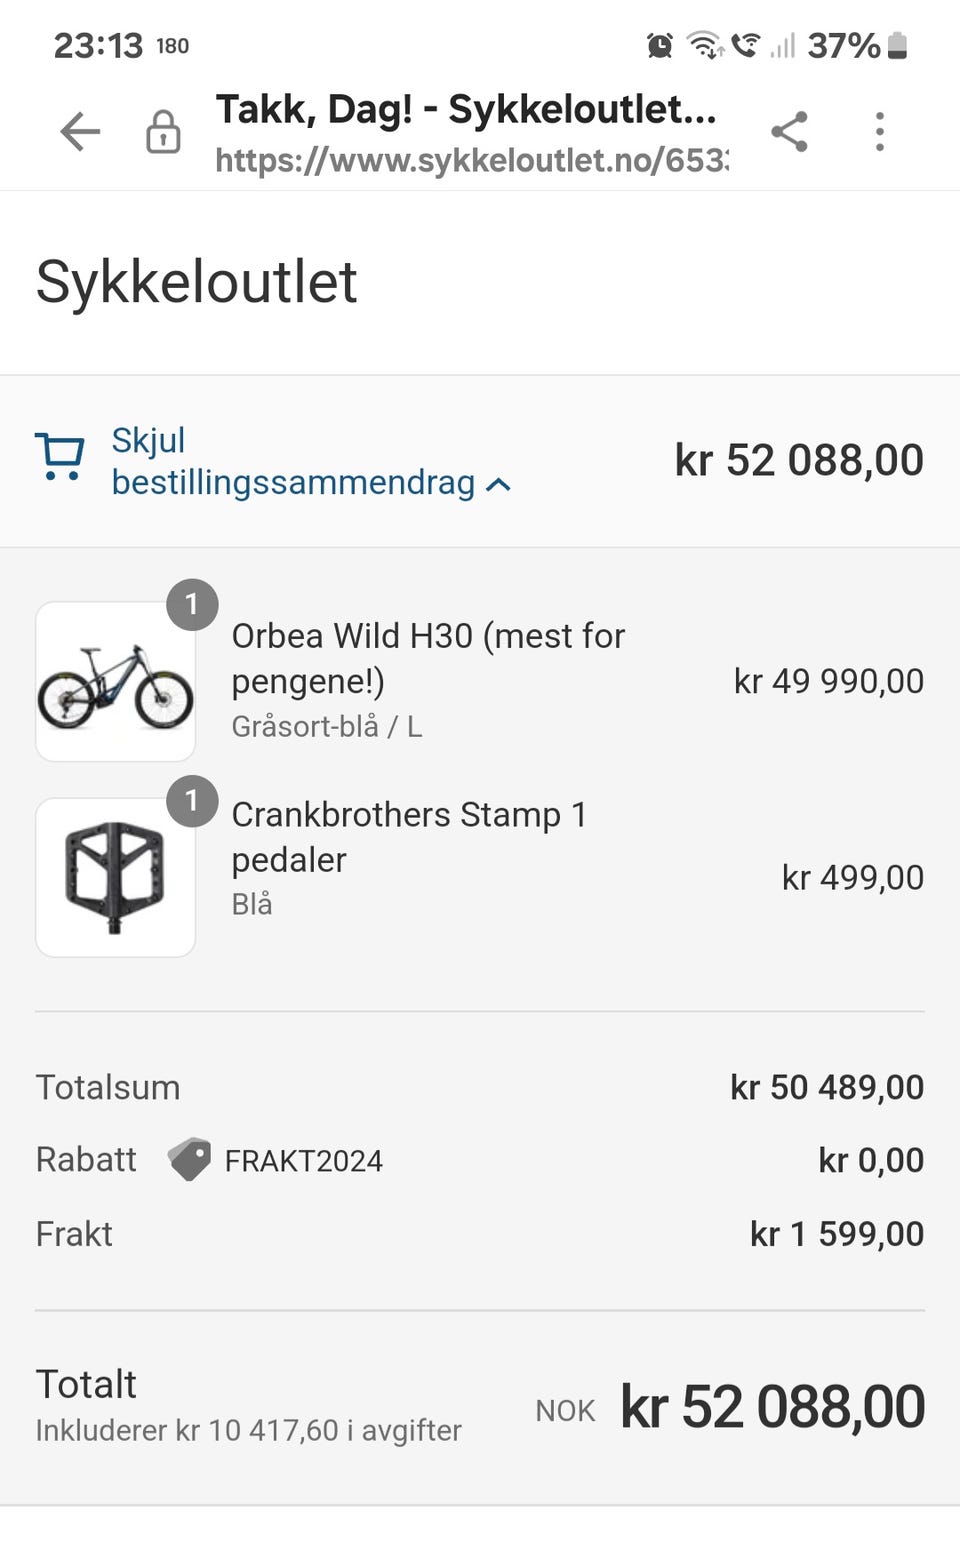Tap the Orbea Wild H30 product name
The image size is (960, 1543).
[428, 658]
